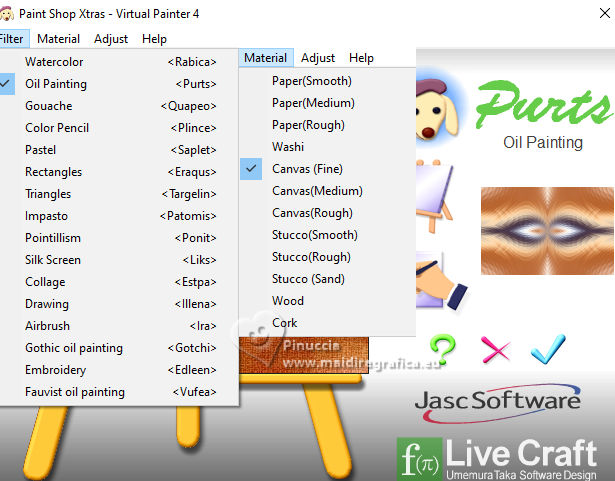The width and height of the screenshot is (615, 481).
Task: Open the Adjust menu in the top menu bar
Action: coord(111,39)
